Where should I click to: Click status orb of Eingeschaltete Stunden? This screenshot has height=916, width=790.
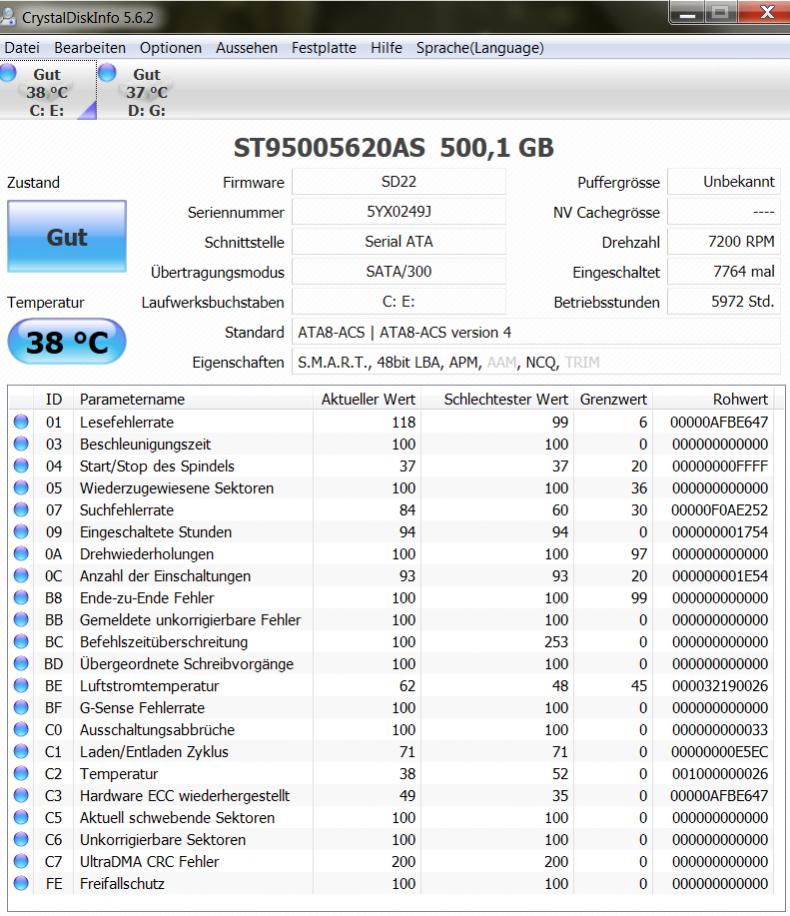[x=21, y=531]
